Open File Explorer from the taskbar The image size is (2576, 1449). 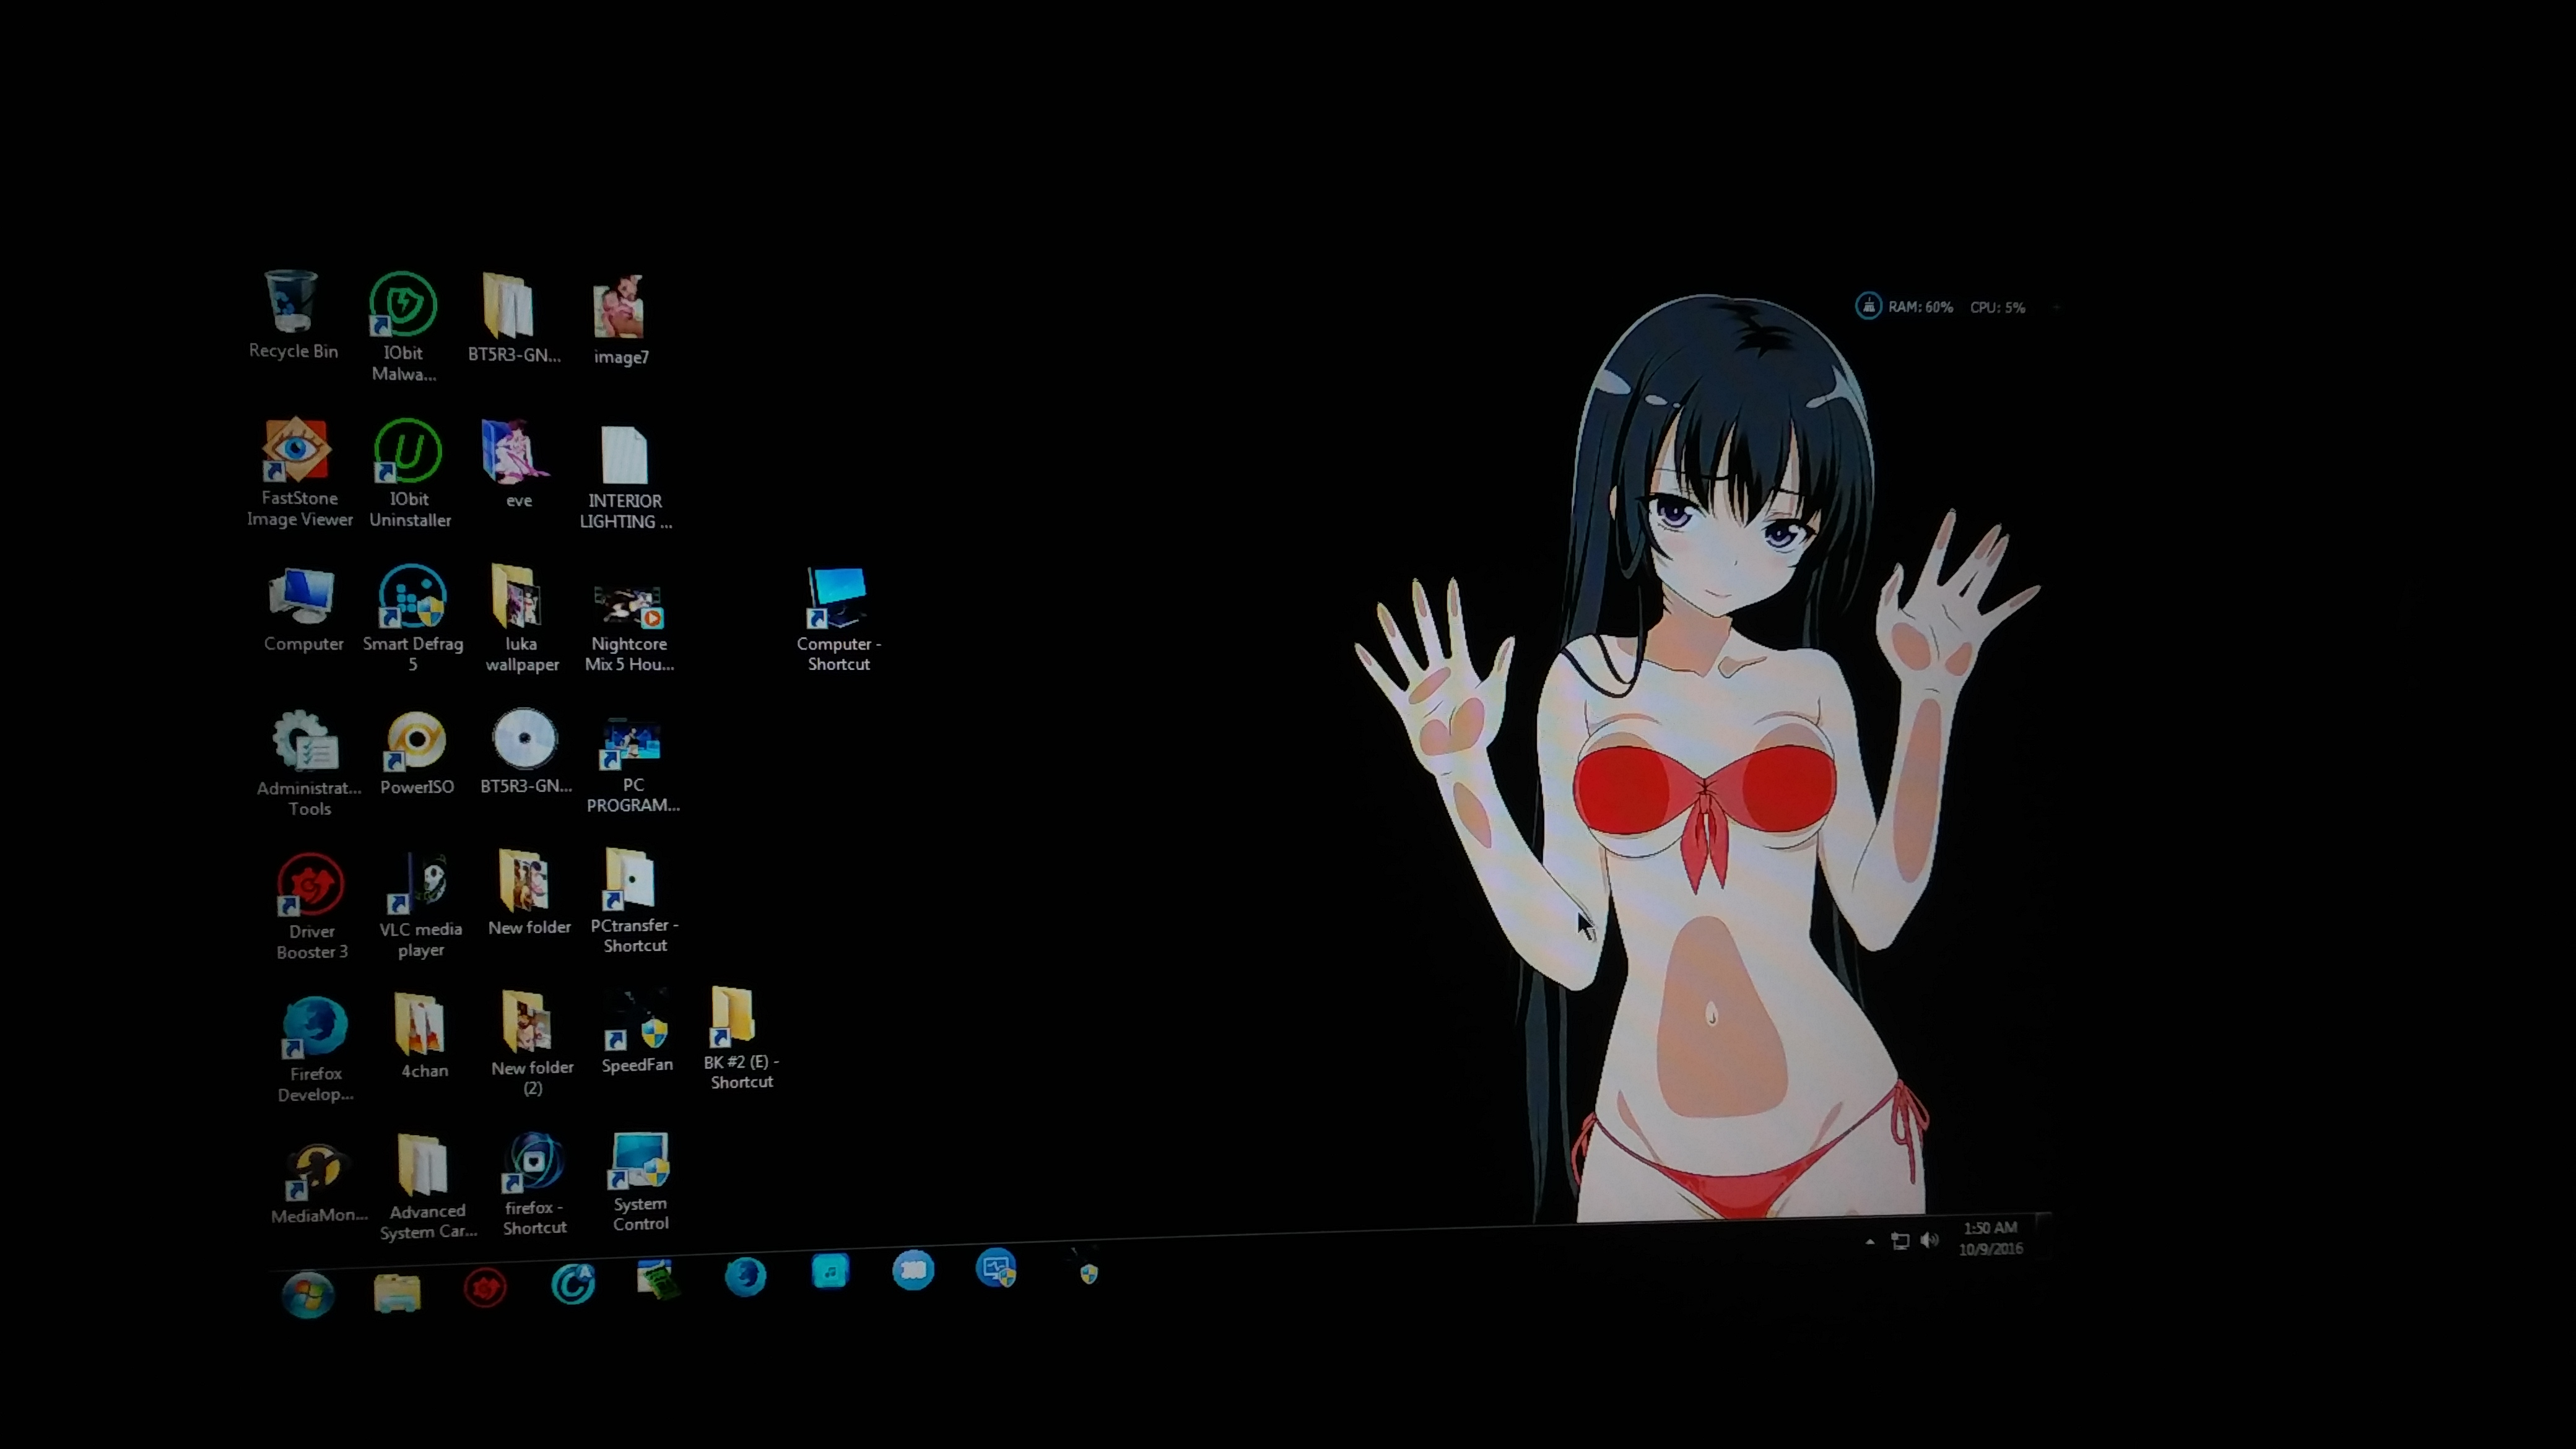point(397,1292)
